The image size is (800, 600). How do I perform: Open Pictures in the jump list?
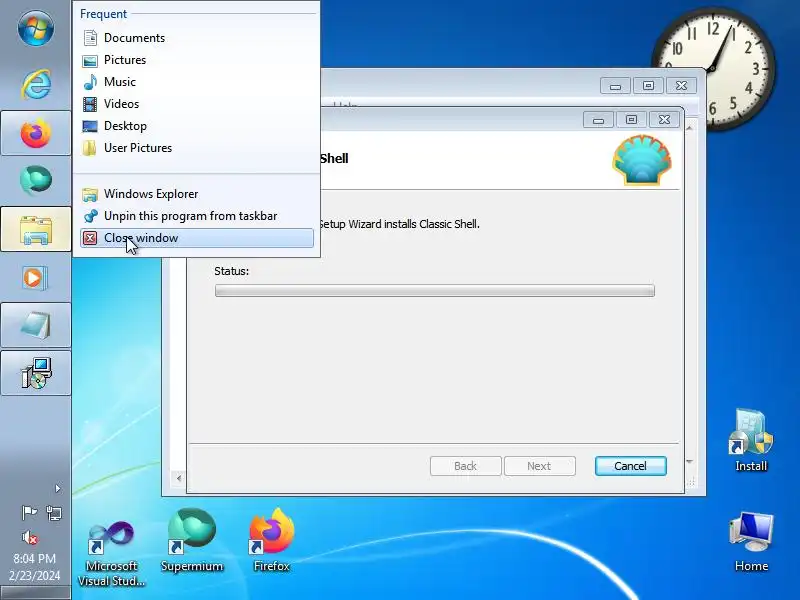(197, 60)
